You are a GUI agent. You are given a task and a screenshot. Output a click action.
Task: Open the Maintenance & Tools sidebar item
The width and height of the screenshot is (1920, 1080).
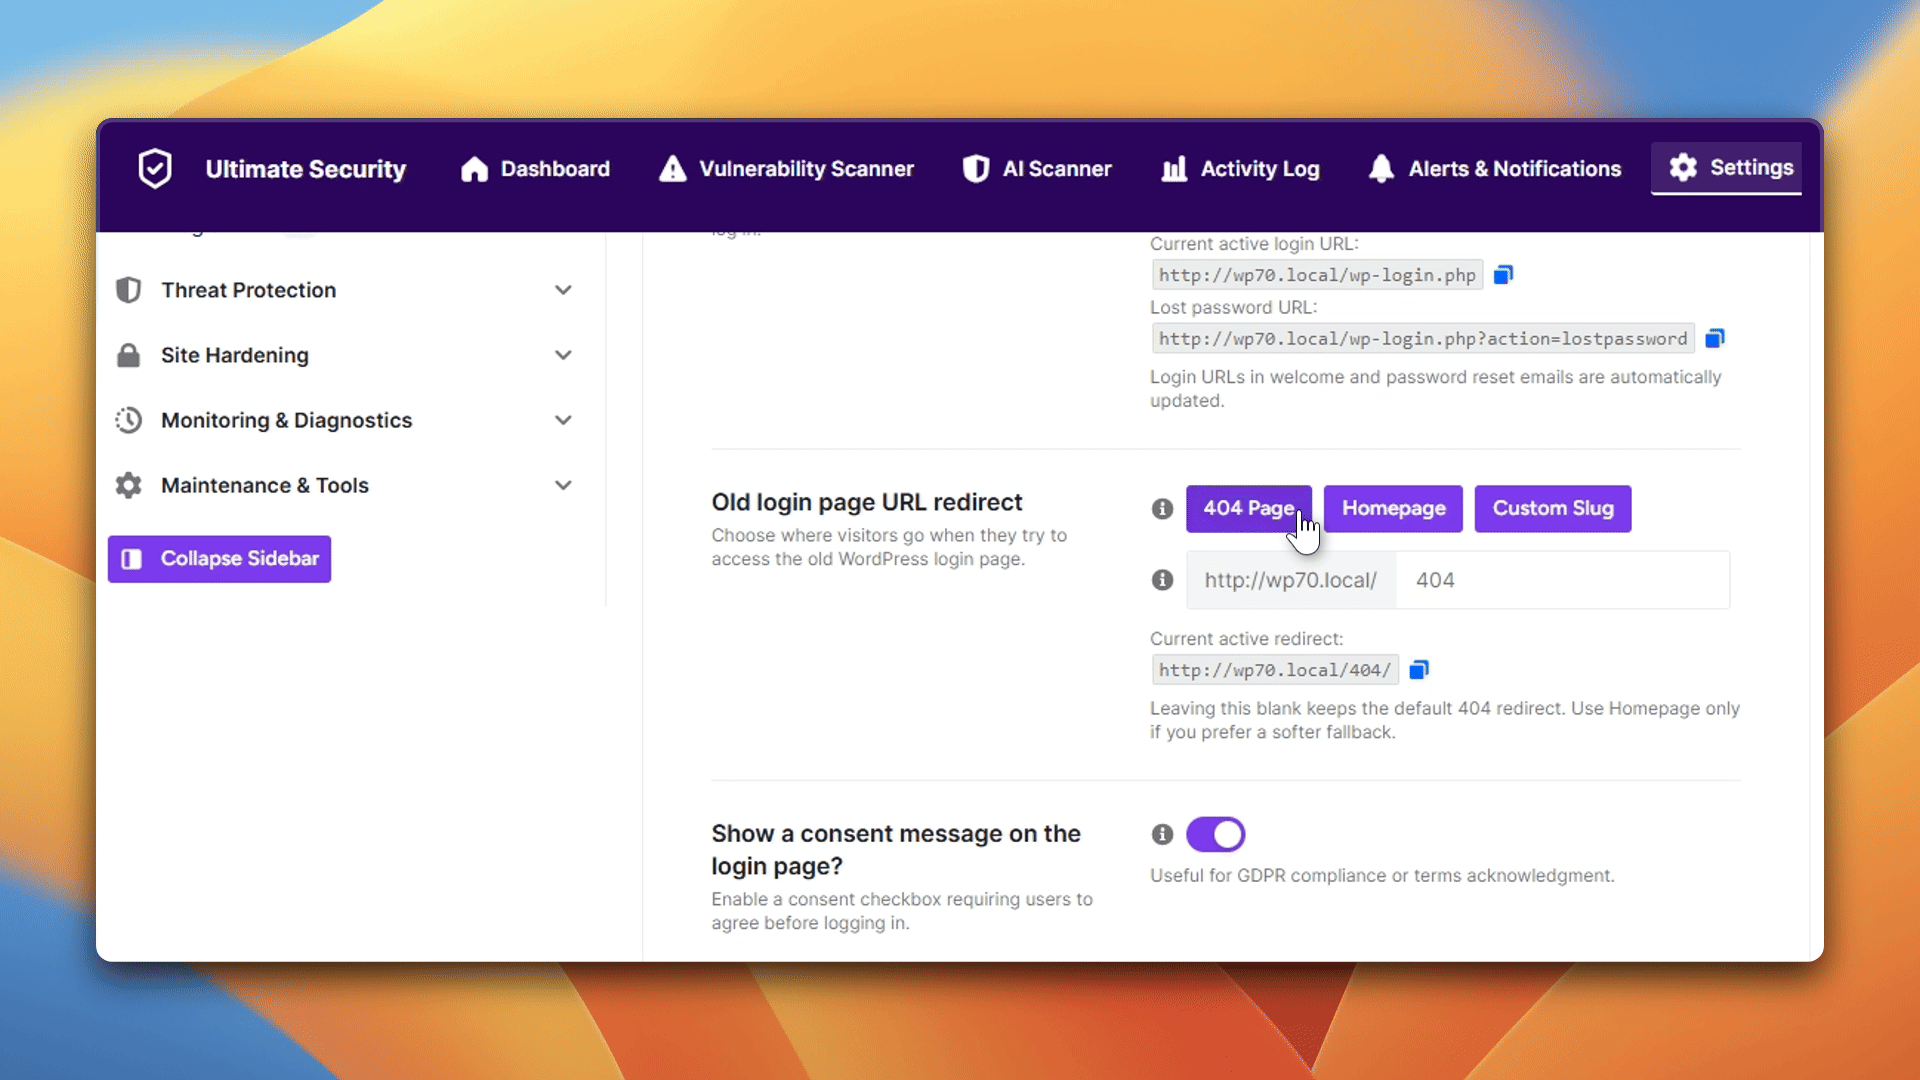point(345,485)
